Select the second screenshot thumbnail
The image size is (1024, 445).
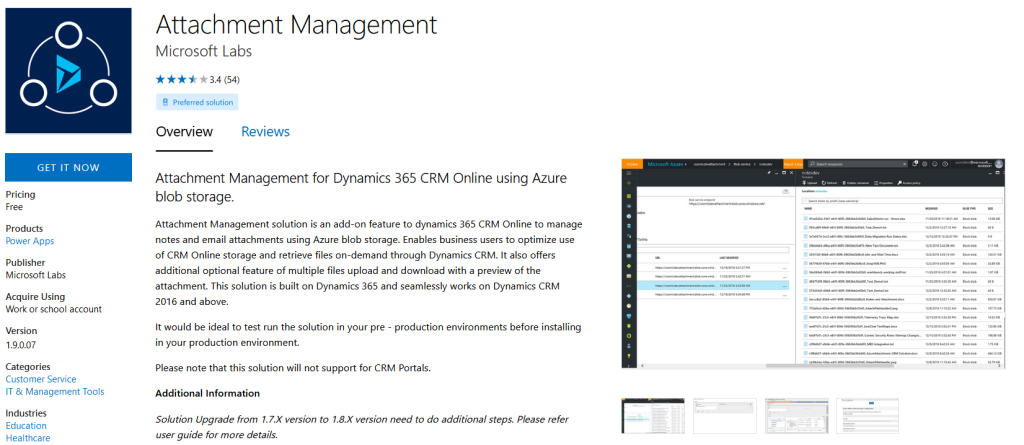(x=725, y=416)
